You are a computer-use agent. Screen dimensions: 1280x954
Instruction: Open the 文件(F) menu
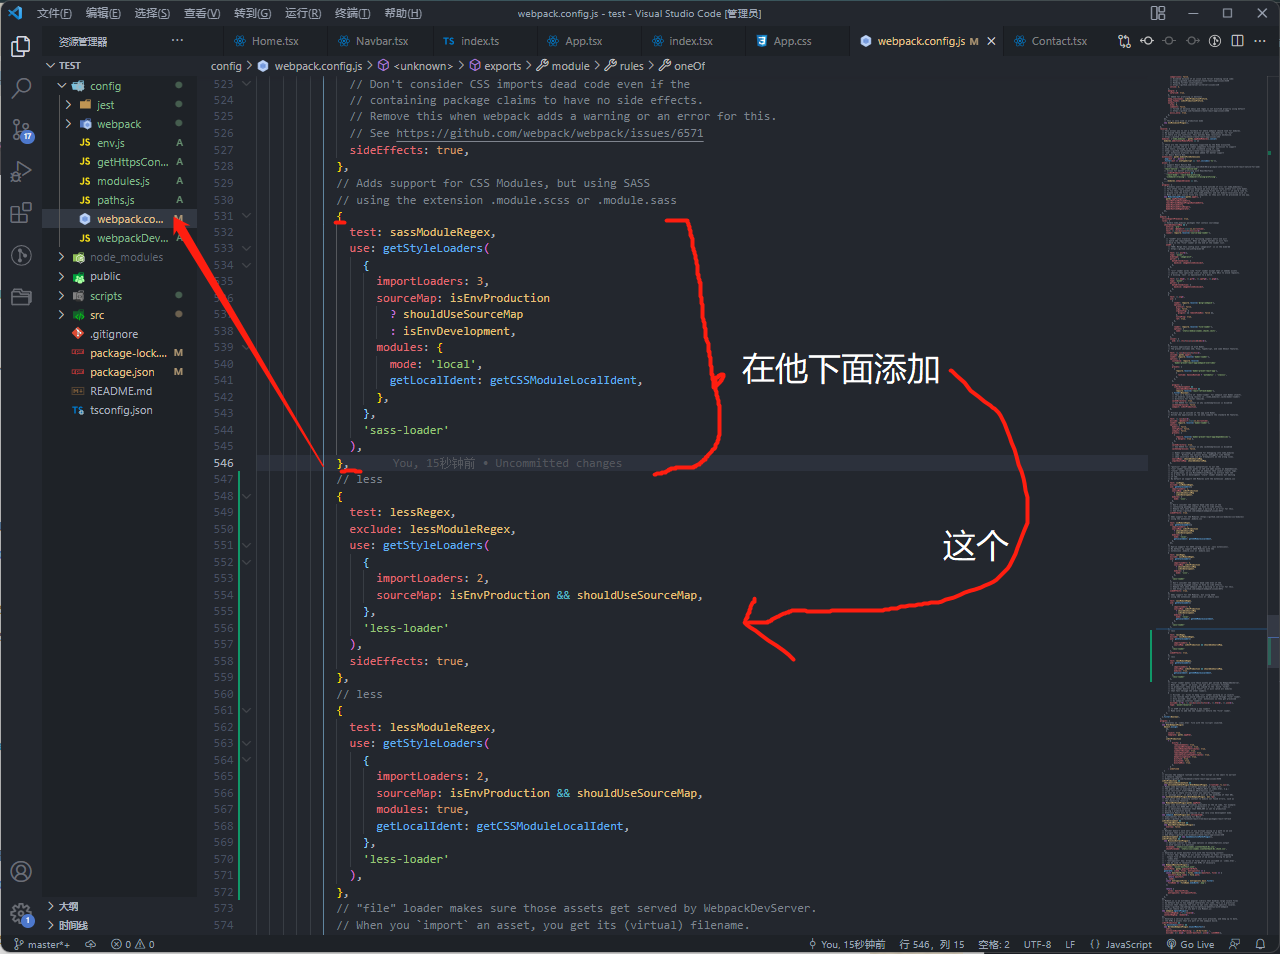pos(54,13)
